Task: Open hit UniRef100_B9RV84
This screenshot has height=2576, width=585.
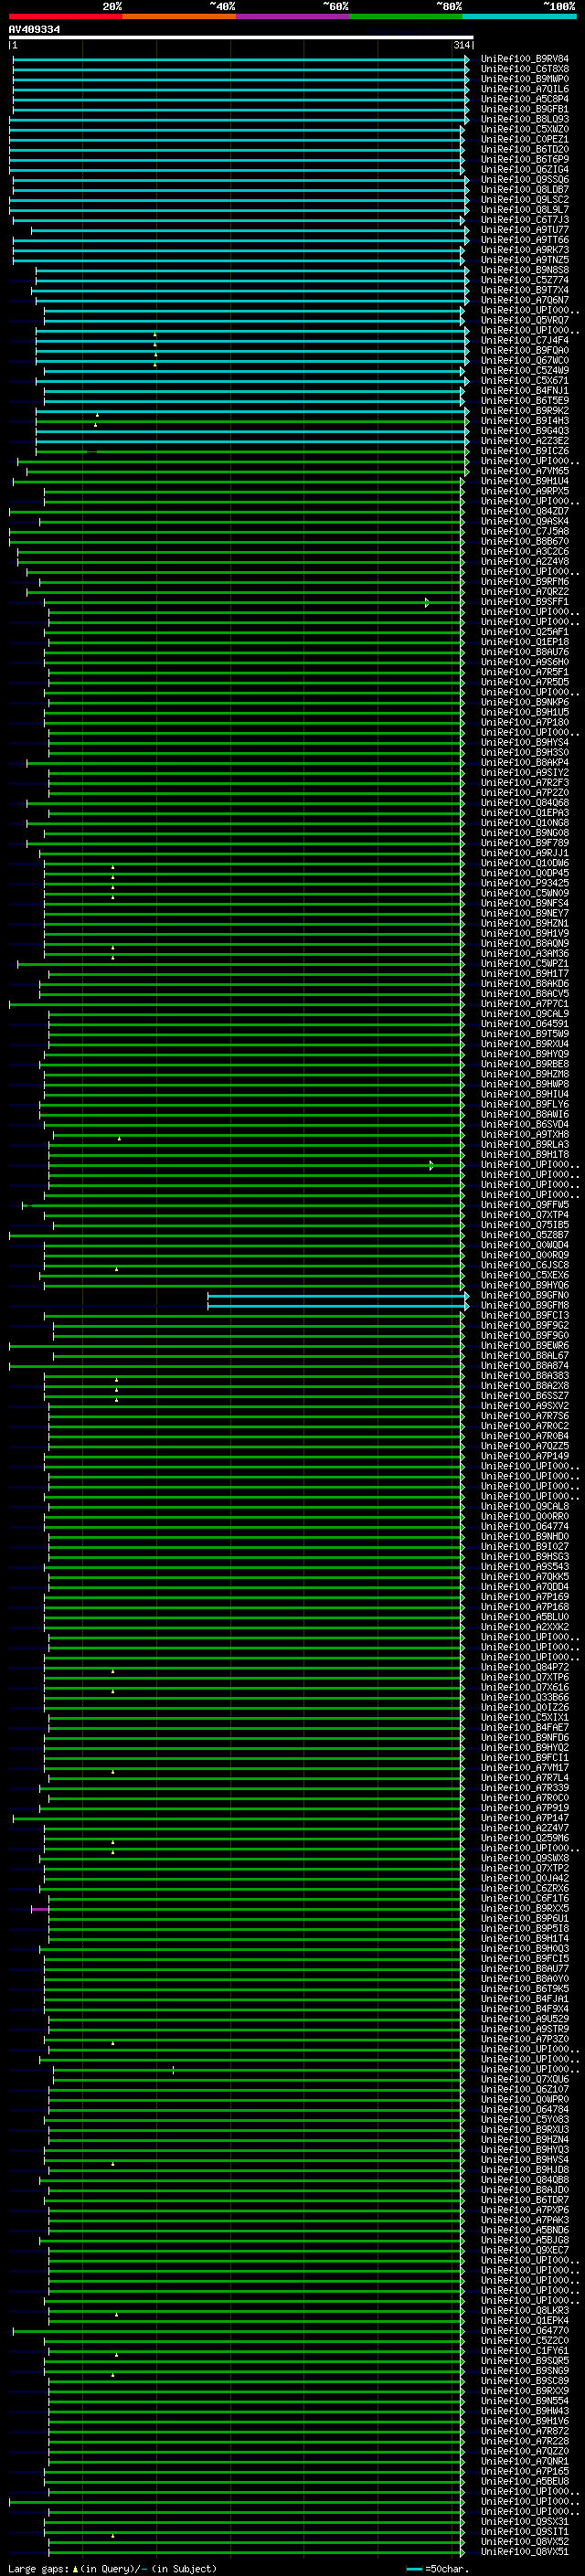Action: (x=524, y=59)
